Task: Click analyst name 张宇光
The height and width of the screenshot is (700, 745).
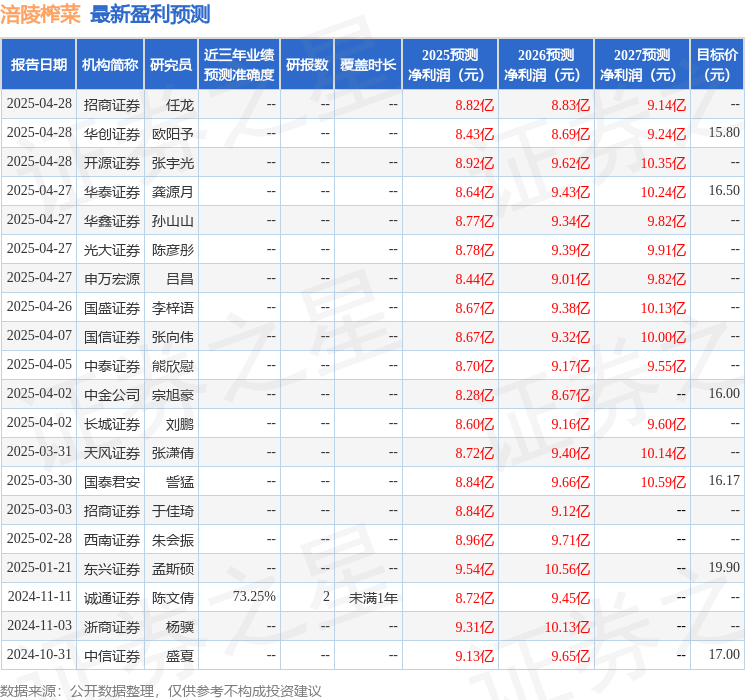Action: (x=172, y=163)
